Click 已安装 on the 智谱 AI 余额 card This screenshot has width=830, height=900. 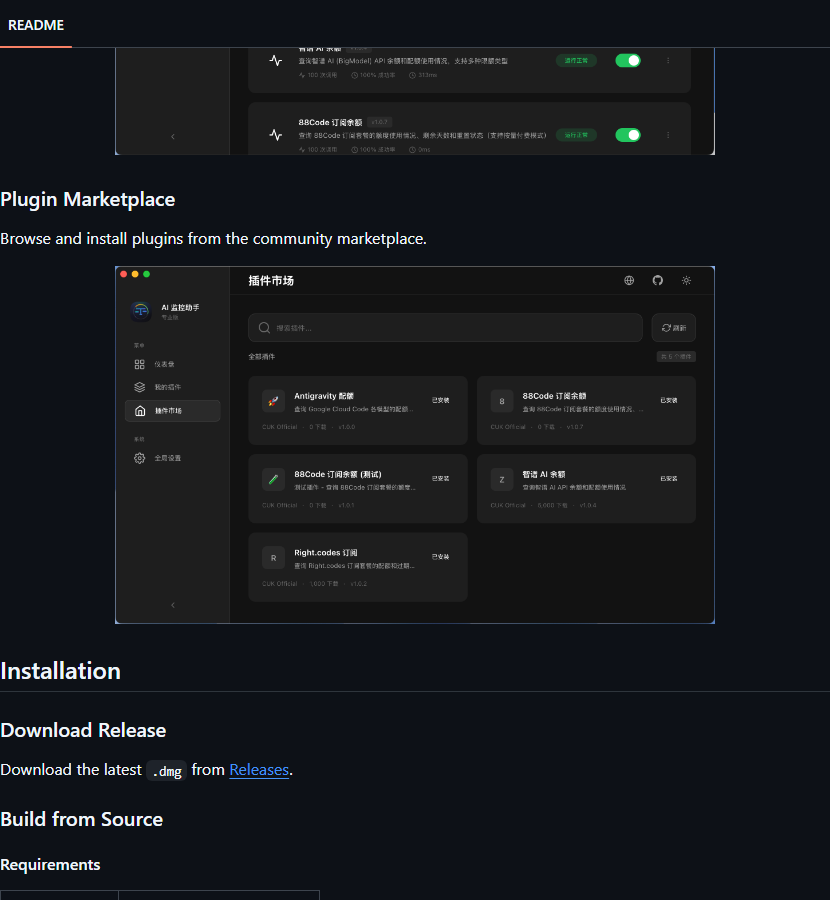tap(669, 479)
